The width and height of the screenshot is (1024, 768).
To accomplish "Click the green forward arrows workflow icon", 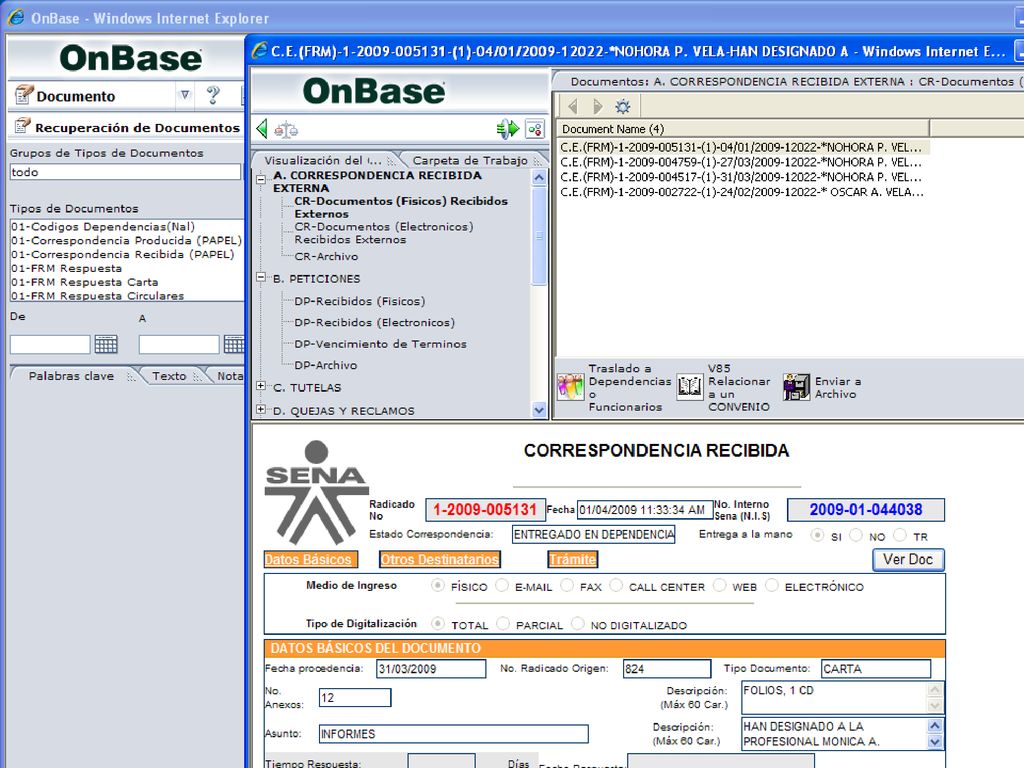I will tap(507, 129).
